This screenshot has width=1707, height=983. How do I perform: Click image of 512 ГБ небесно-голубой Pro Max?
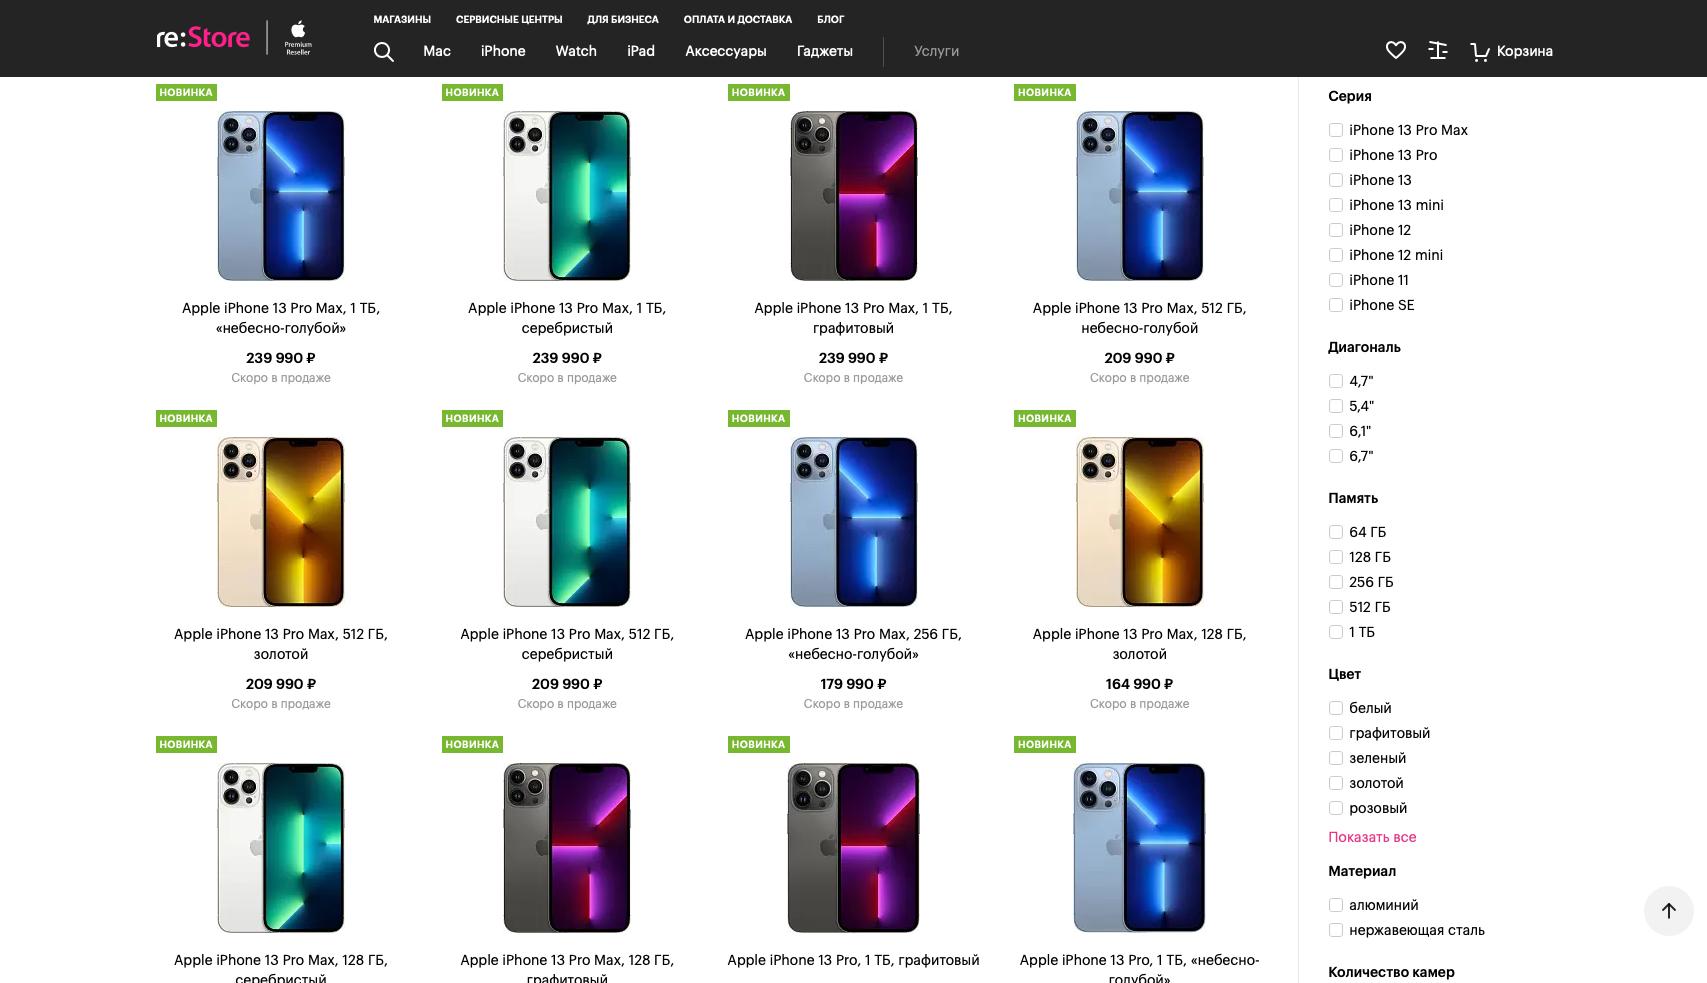tap(1140, 196)
